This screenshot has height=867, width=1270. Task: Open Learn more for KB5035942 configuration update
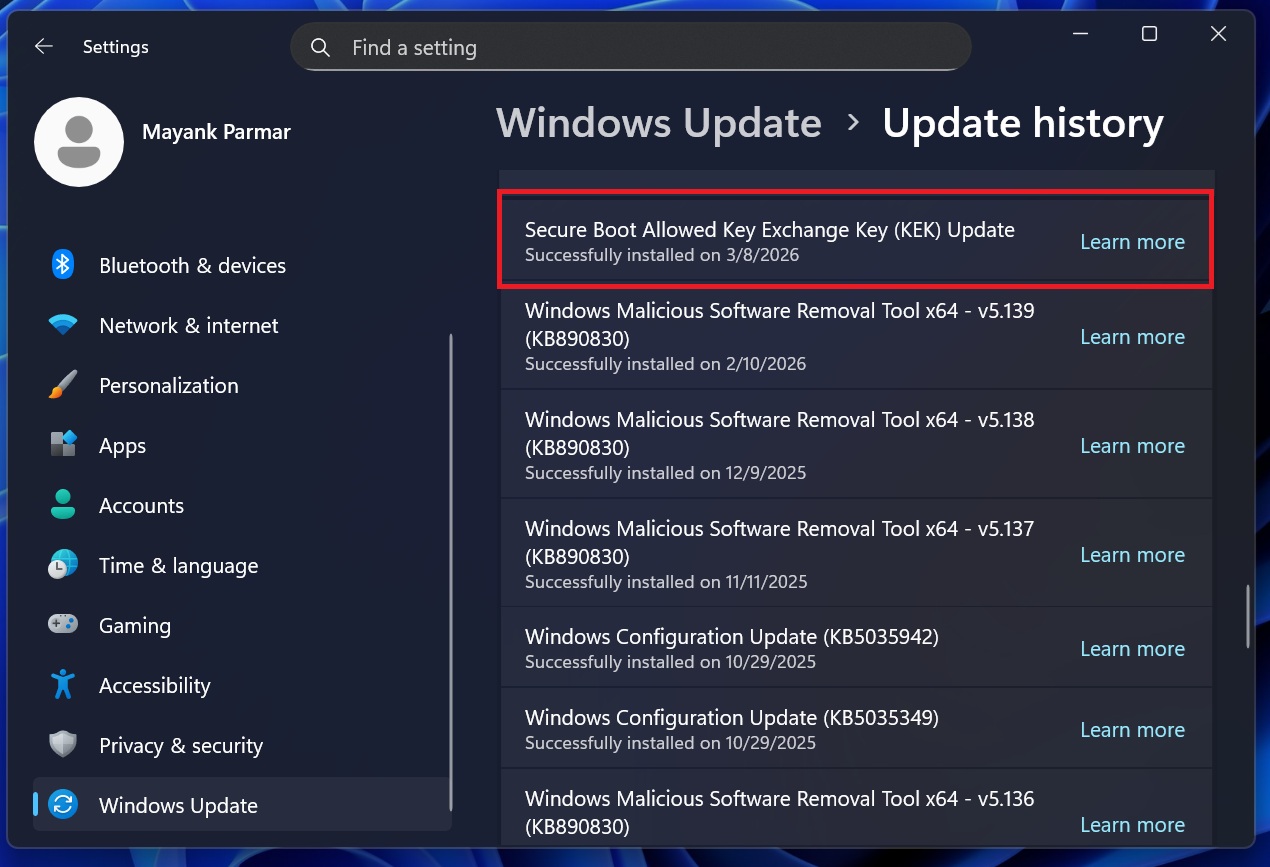pyautogui.click(x=1132, y=648)
